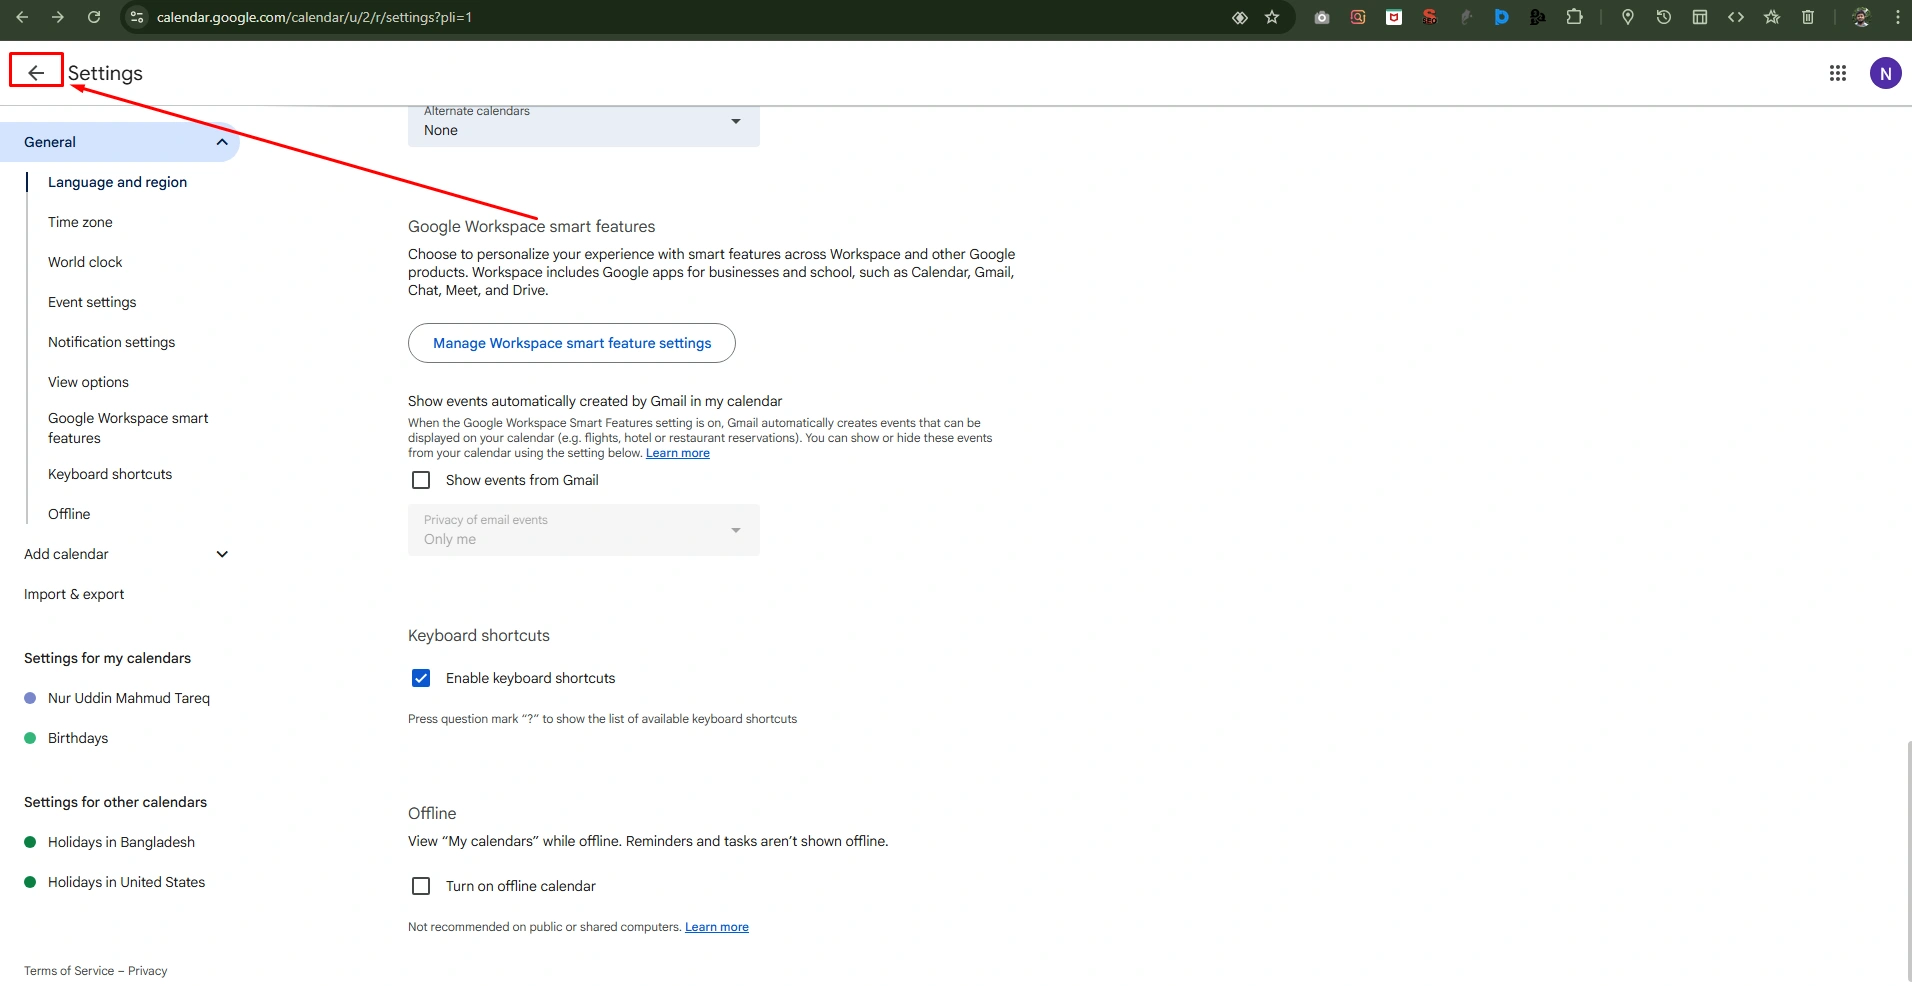Screen dimensions: 1912x986
Task: Open the Chrome profile picture
Action: click(x=1861, y=17)
